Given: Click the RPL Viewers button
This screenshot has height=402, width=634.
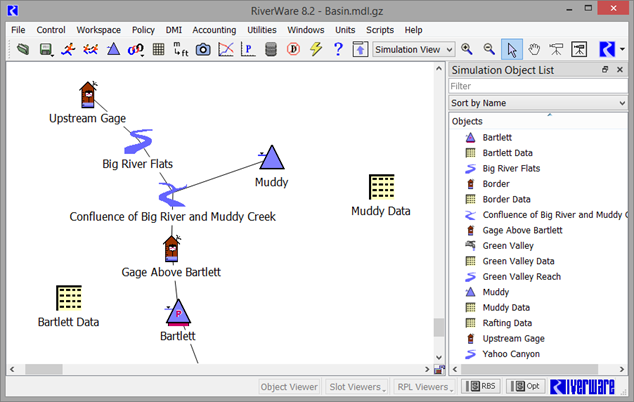Looking at the screenshot, I should pyautogui.click(x=425, y=387).
